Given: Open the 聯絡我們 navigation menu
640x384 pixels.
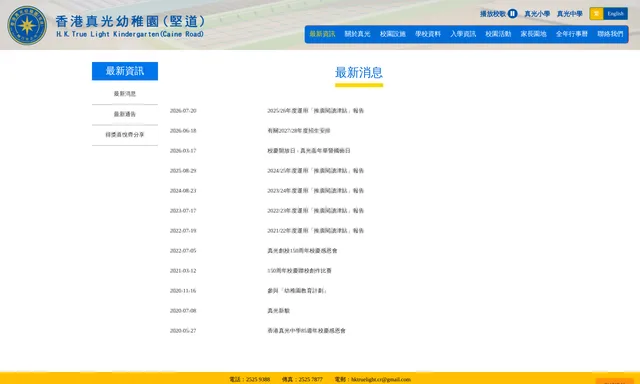Looking at the screenshot, I should (610, 34).
